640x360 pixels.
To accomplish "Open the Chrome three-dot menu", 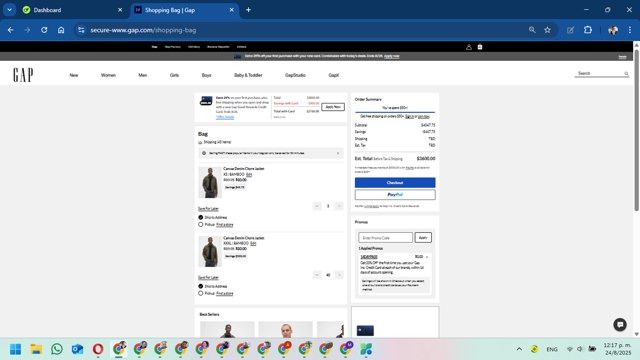I will click(x=630, y=30).
